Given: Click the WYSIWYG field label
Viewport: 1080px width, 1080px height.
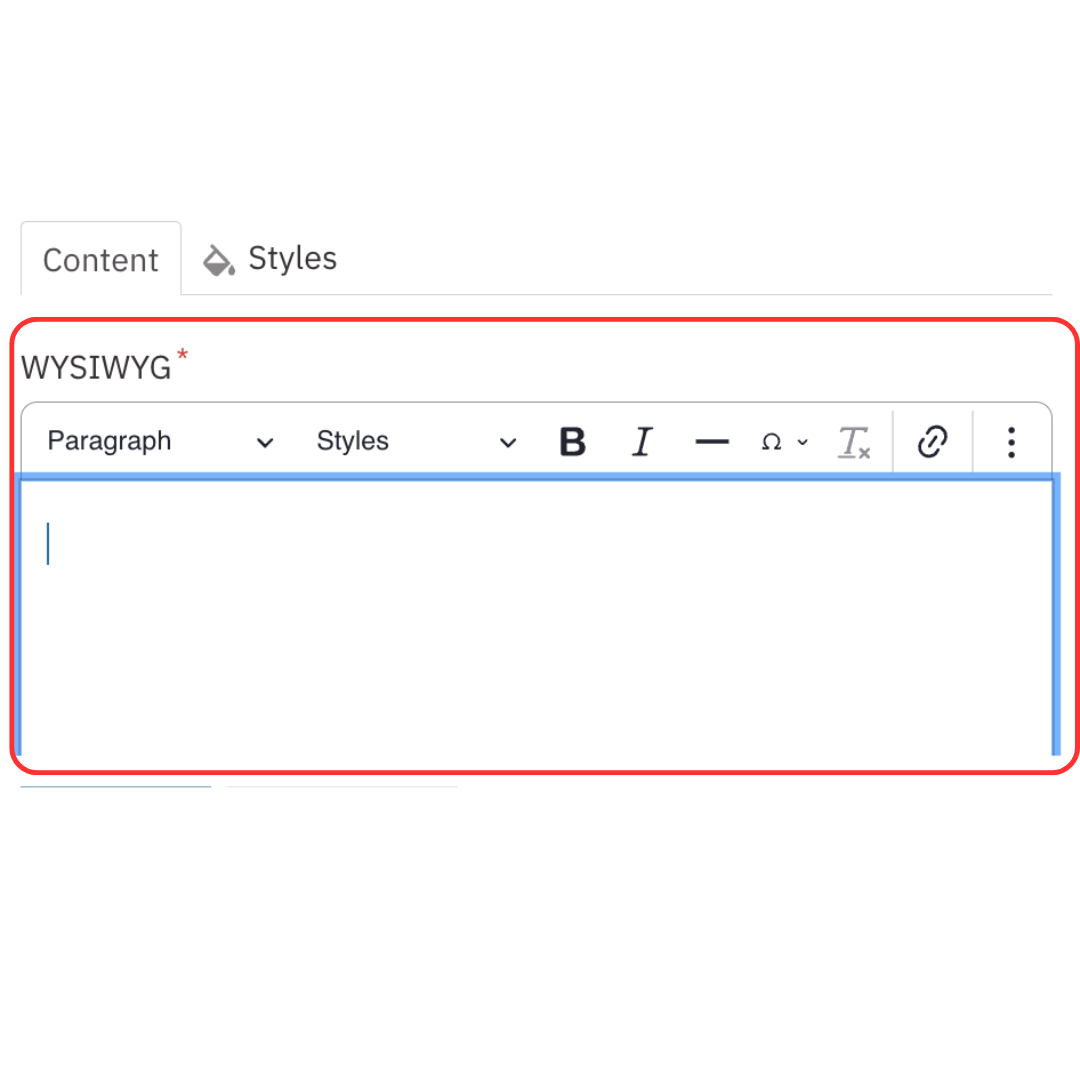Looking at the screenshot, I should (x=96, y=368).
